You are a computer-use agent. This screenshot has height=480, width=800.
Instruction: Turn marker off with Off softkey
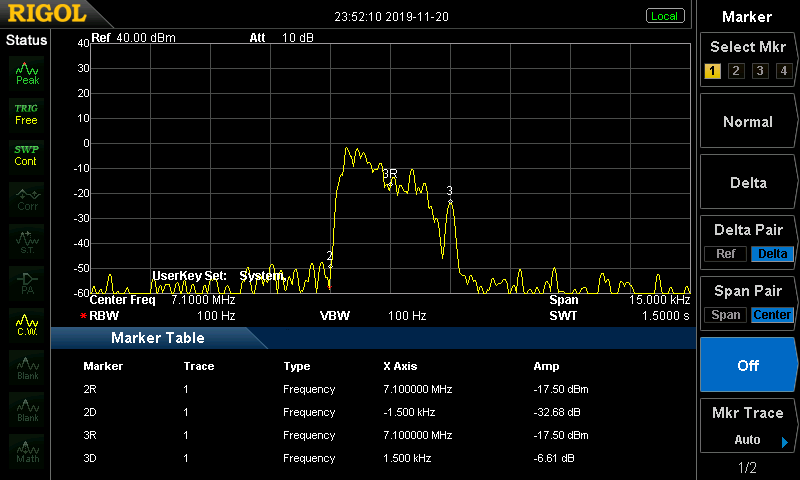tap(748, 365)
